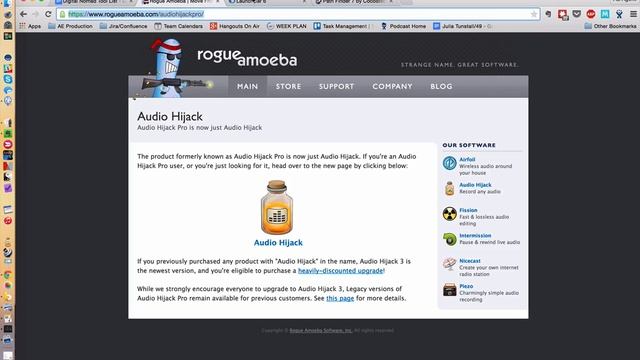Click the Pocket extension icon
Screen dimensions: 640x360
[576, 14]
